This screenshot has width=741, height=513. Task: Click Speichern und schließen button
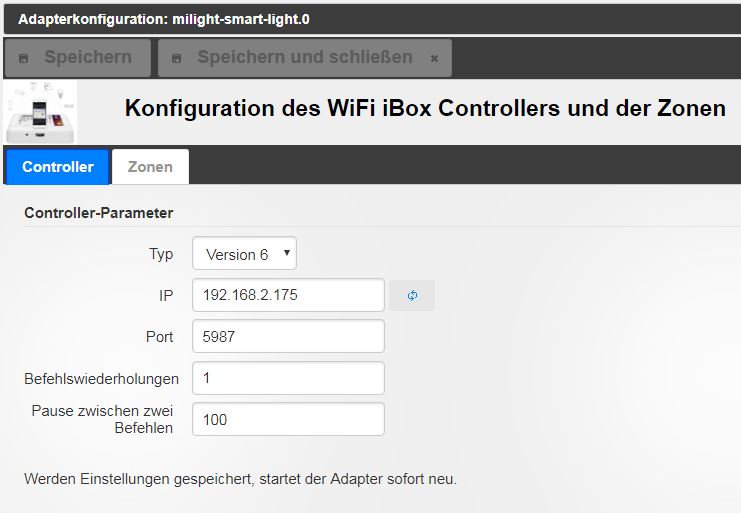click(x=305, y=58)
